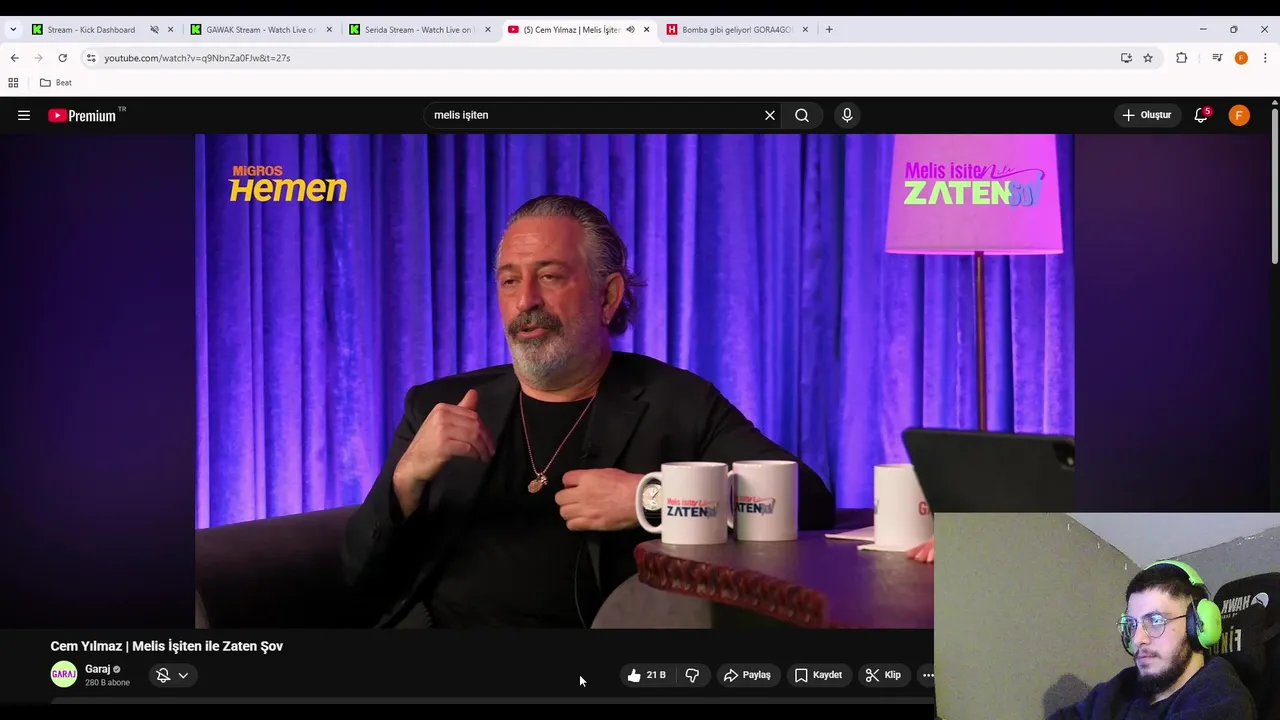Open more actions three-dot menu beside Klip
1280x720 pixels.
[928, 675]
